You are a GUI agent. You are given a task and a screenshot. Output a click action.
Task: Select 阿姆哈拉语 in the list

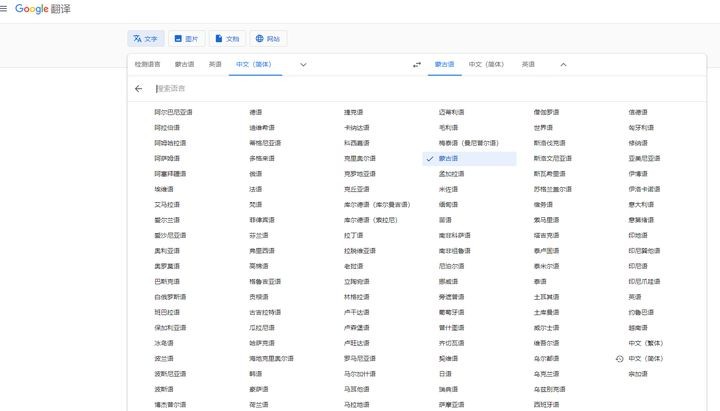170,143
